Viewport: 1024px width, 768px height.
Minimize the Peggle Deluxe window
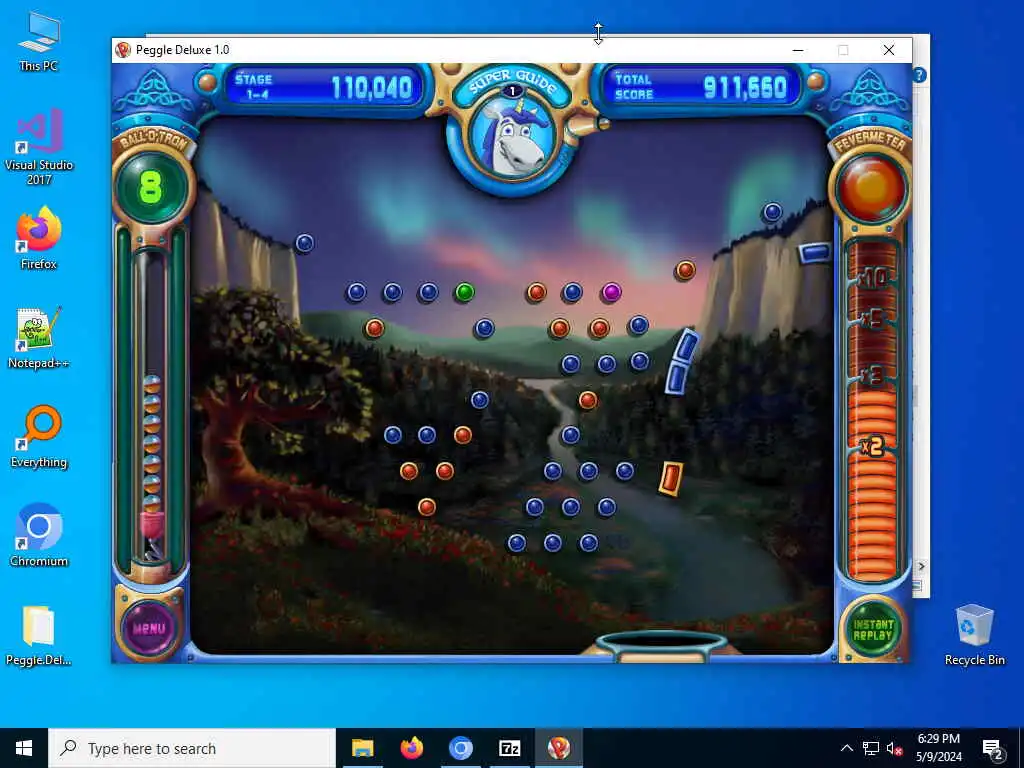click(x=797, y=50)
